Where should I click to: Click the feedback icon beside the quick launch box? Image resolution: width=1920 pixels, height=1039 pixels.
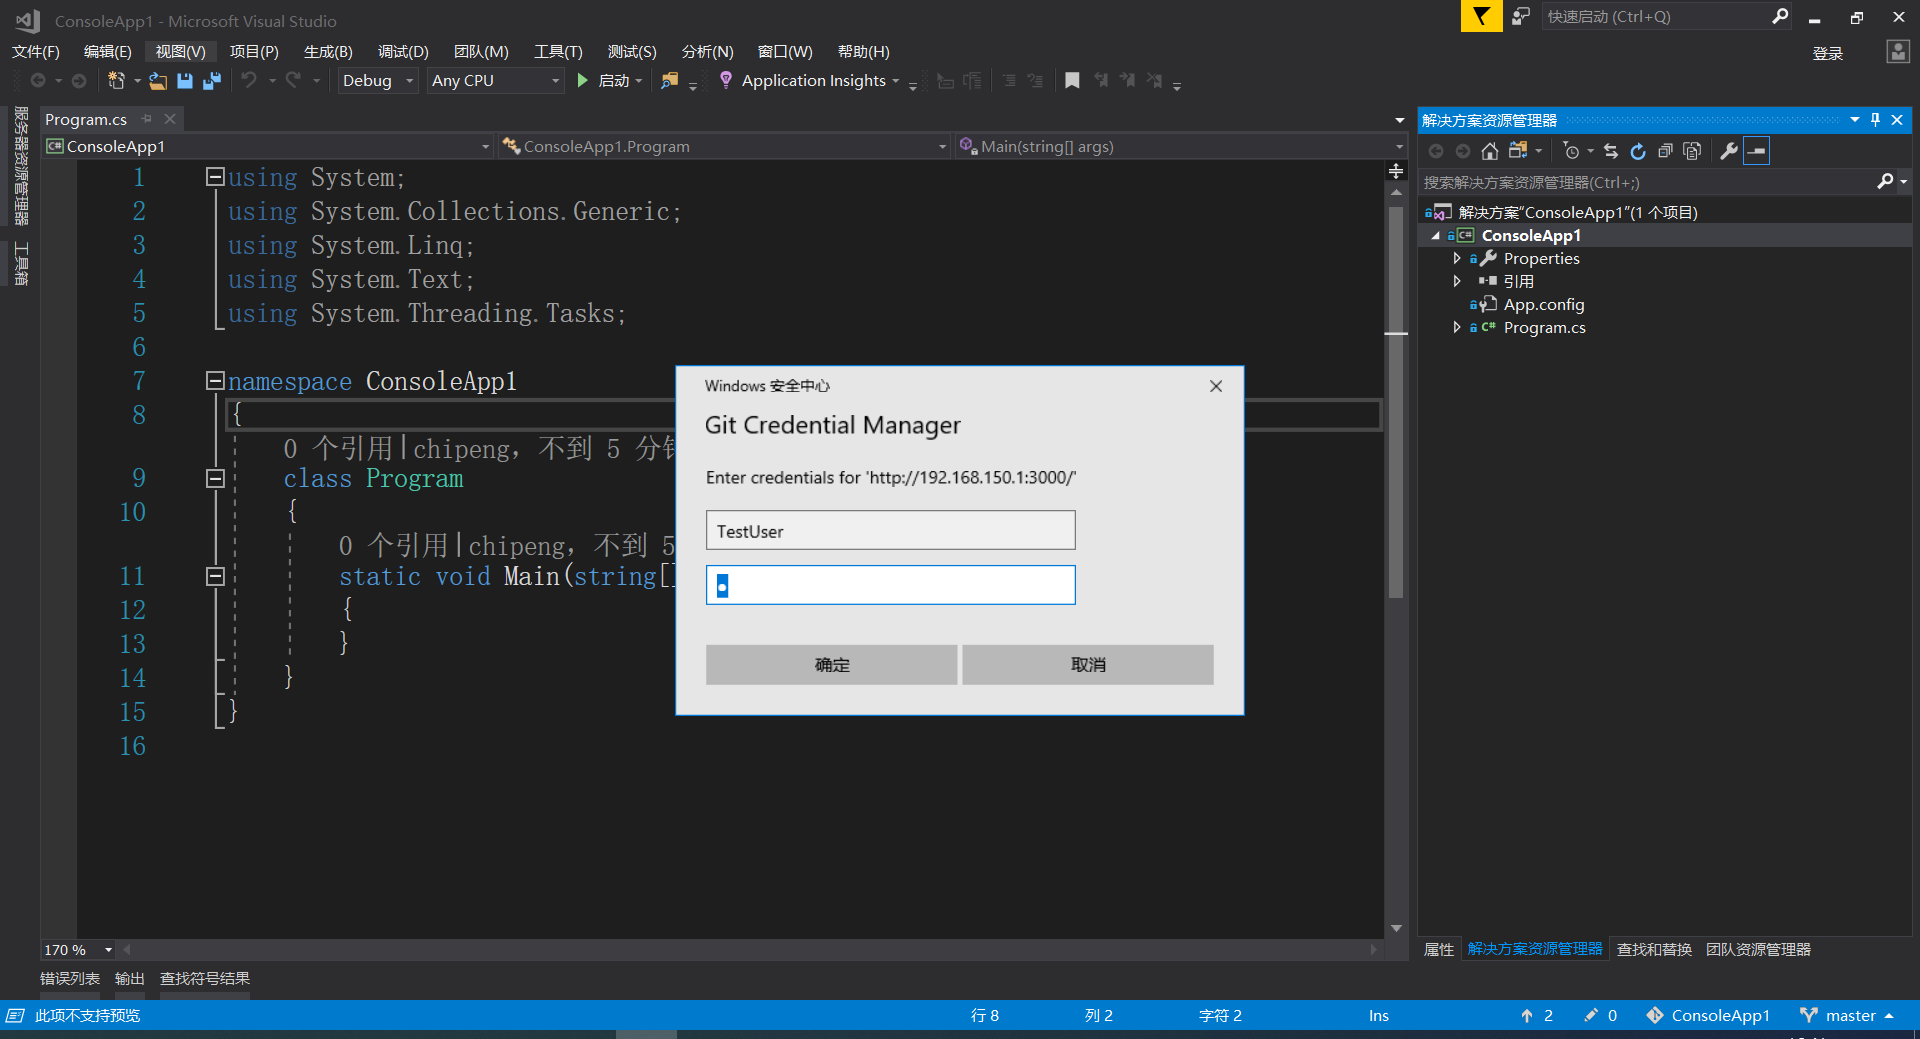[x=1521, y=16]
